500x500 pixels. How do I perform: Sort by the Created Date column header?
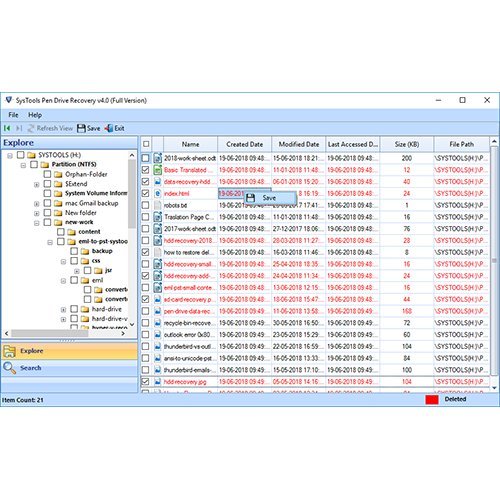point(245,144)
